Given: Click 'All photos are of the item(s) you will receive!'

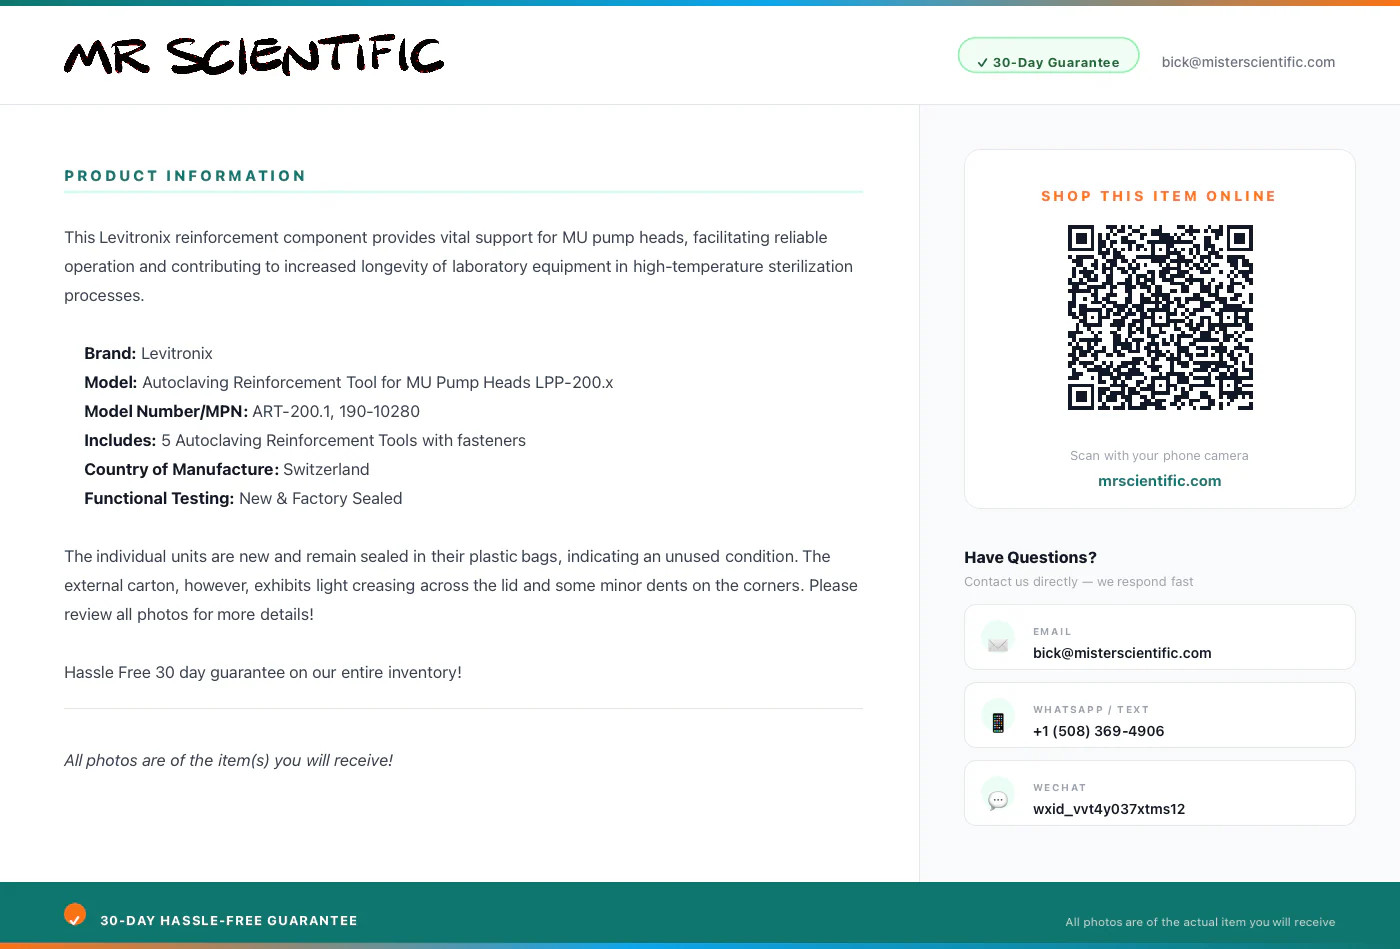Looking at the screenshot, I should 228,761.
